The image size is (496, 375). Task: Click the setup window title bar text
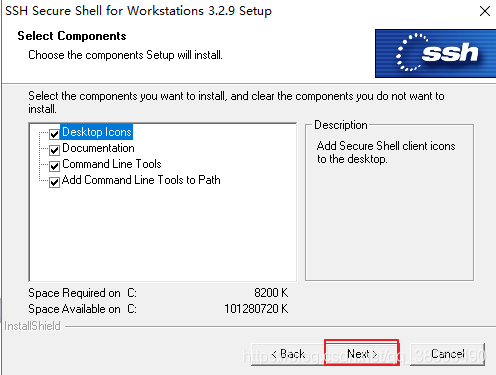coord(138,11)
